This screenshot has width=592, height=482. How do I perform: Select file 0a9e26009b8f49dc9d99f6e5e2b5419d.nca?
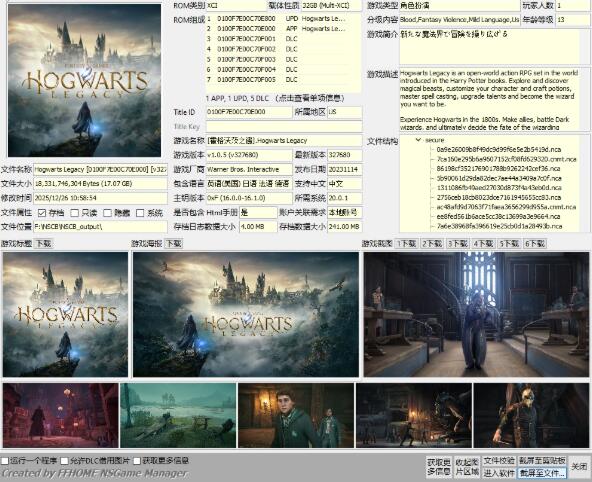tap(499, 150)
